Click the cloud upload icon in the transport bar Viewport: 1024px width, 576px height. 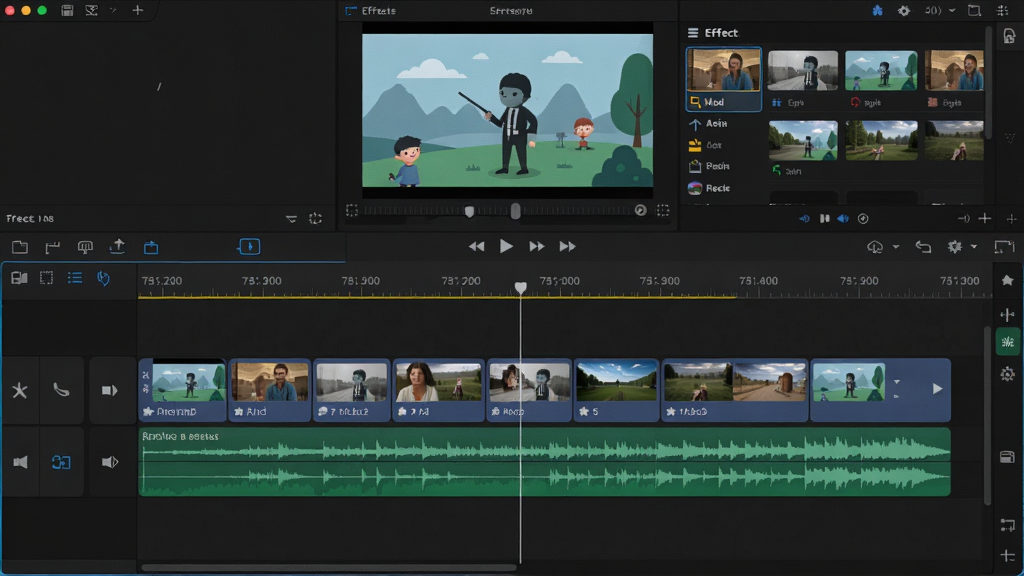click(875, 247)
